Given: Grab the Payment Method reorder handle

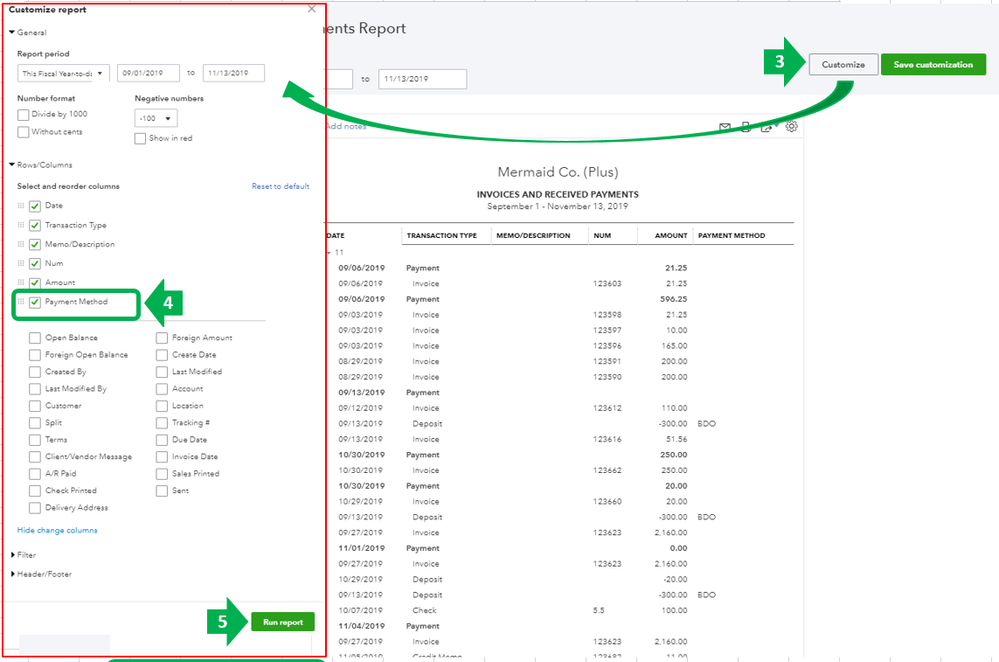Looking at the screenshot, I should [x=20, y=301].
